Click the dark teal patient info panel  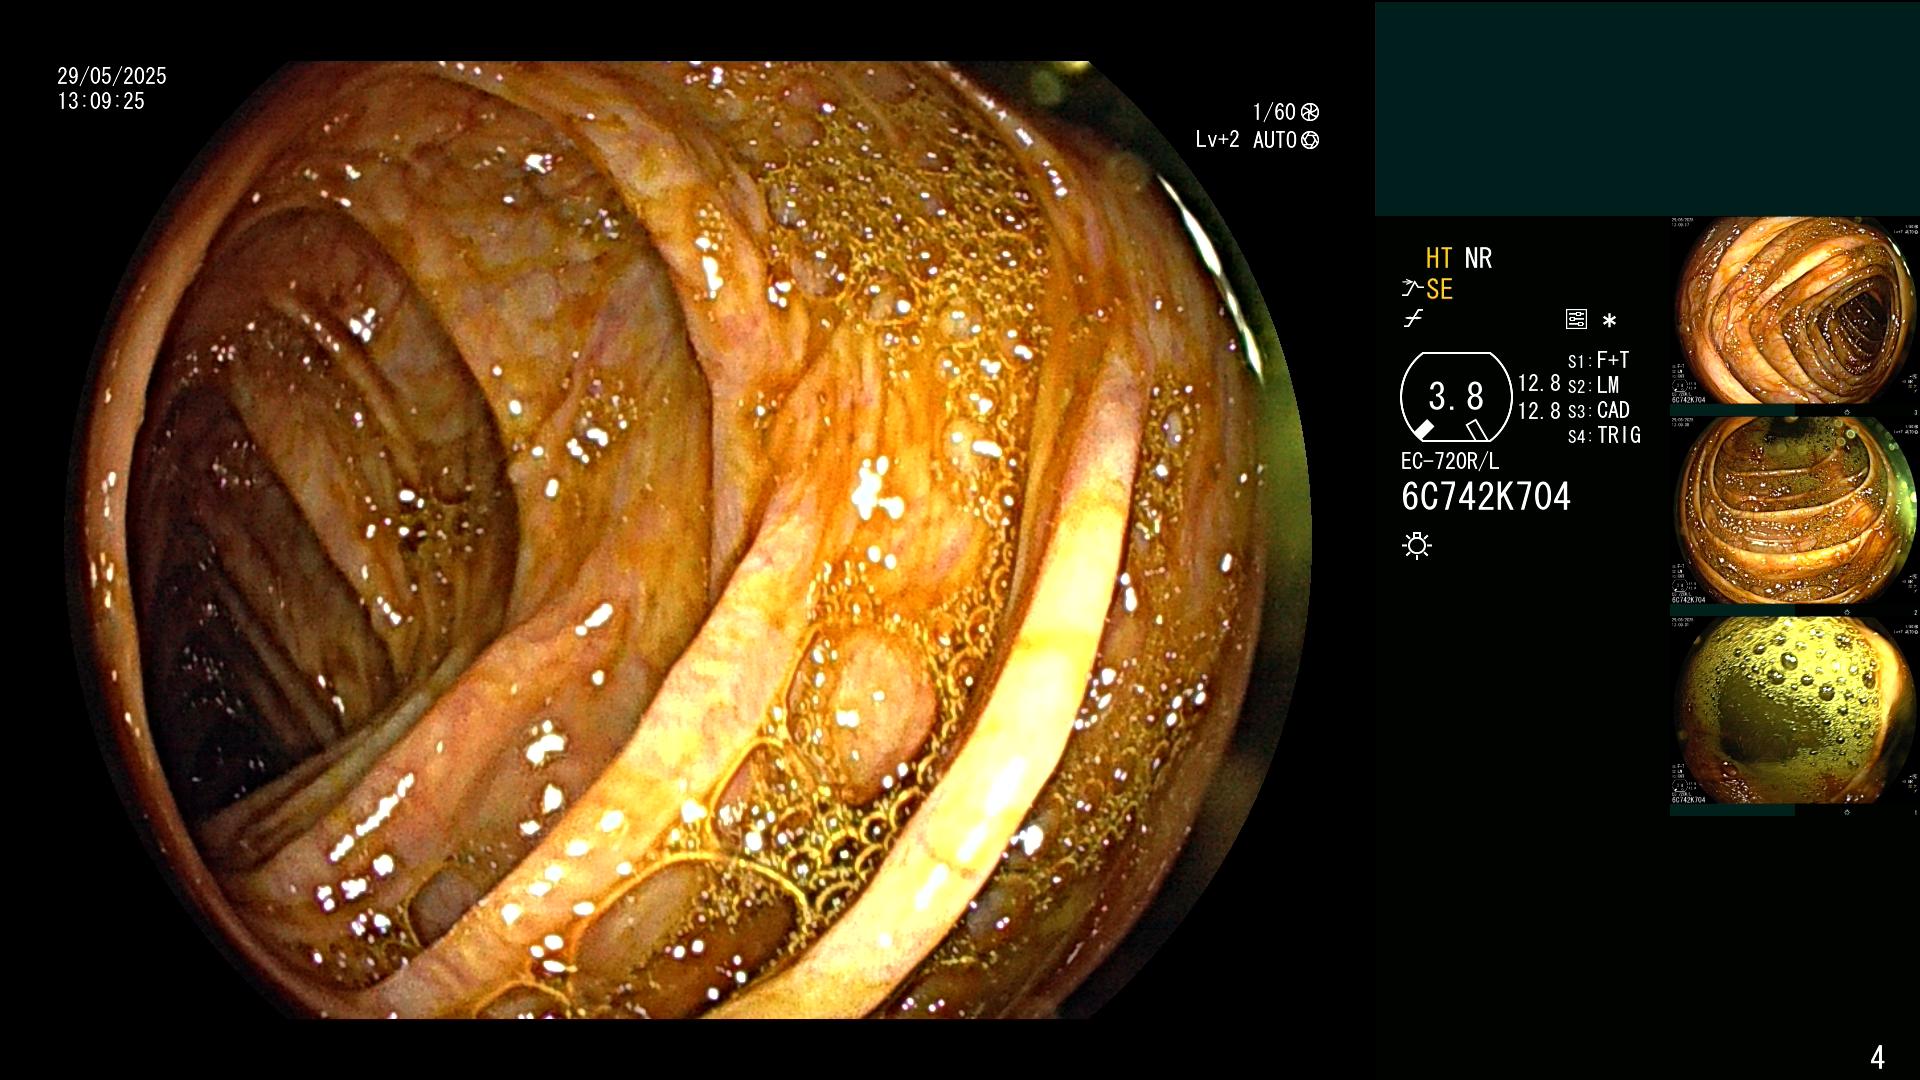point(1647,109)
